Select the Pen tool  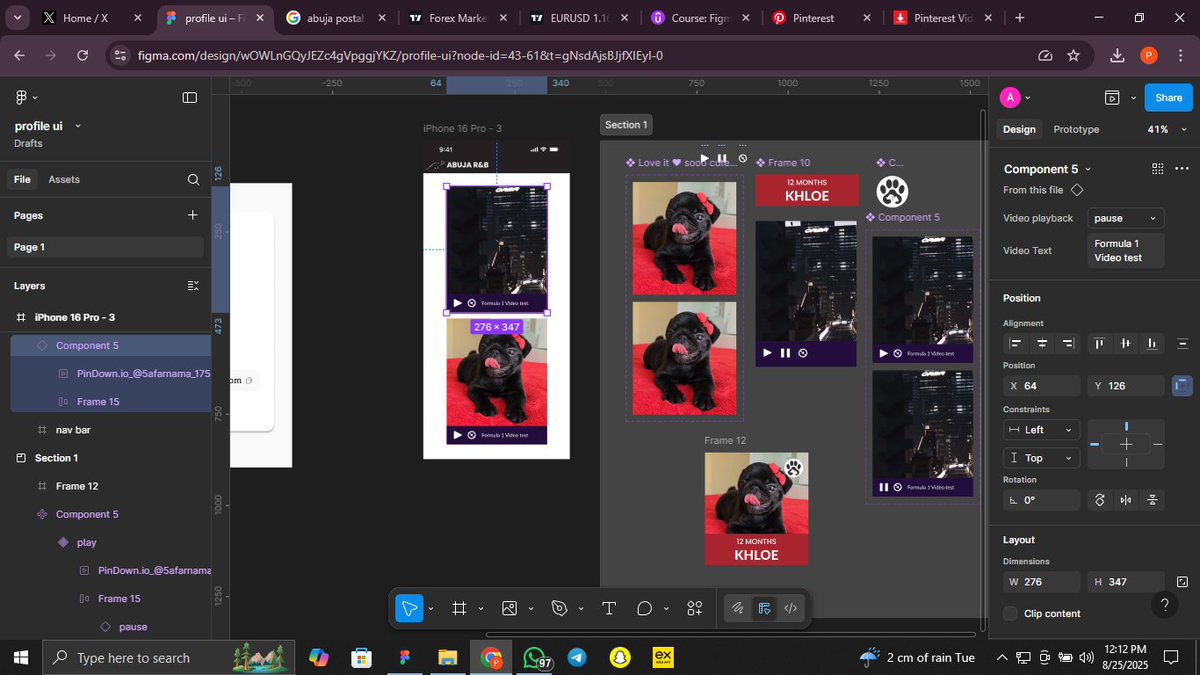559,608
